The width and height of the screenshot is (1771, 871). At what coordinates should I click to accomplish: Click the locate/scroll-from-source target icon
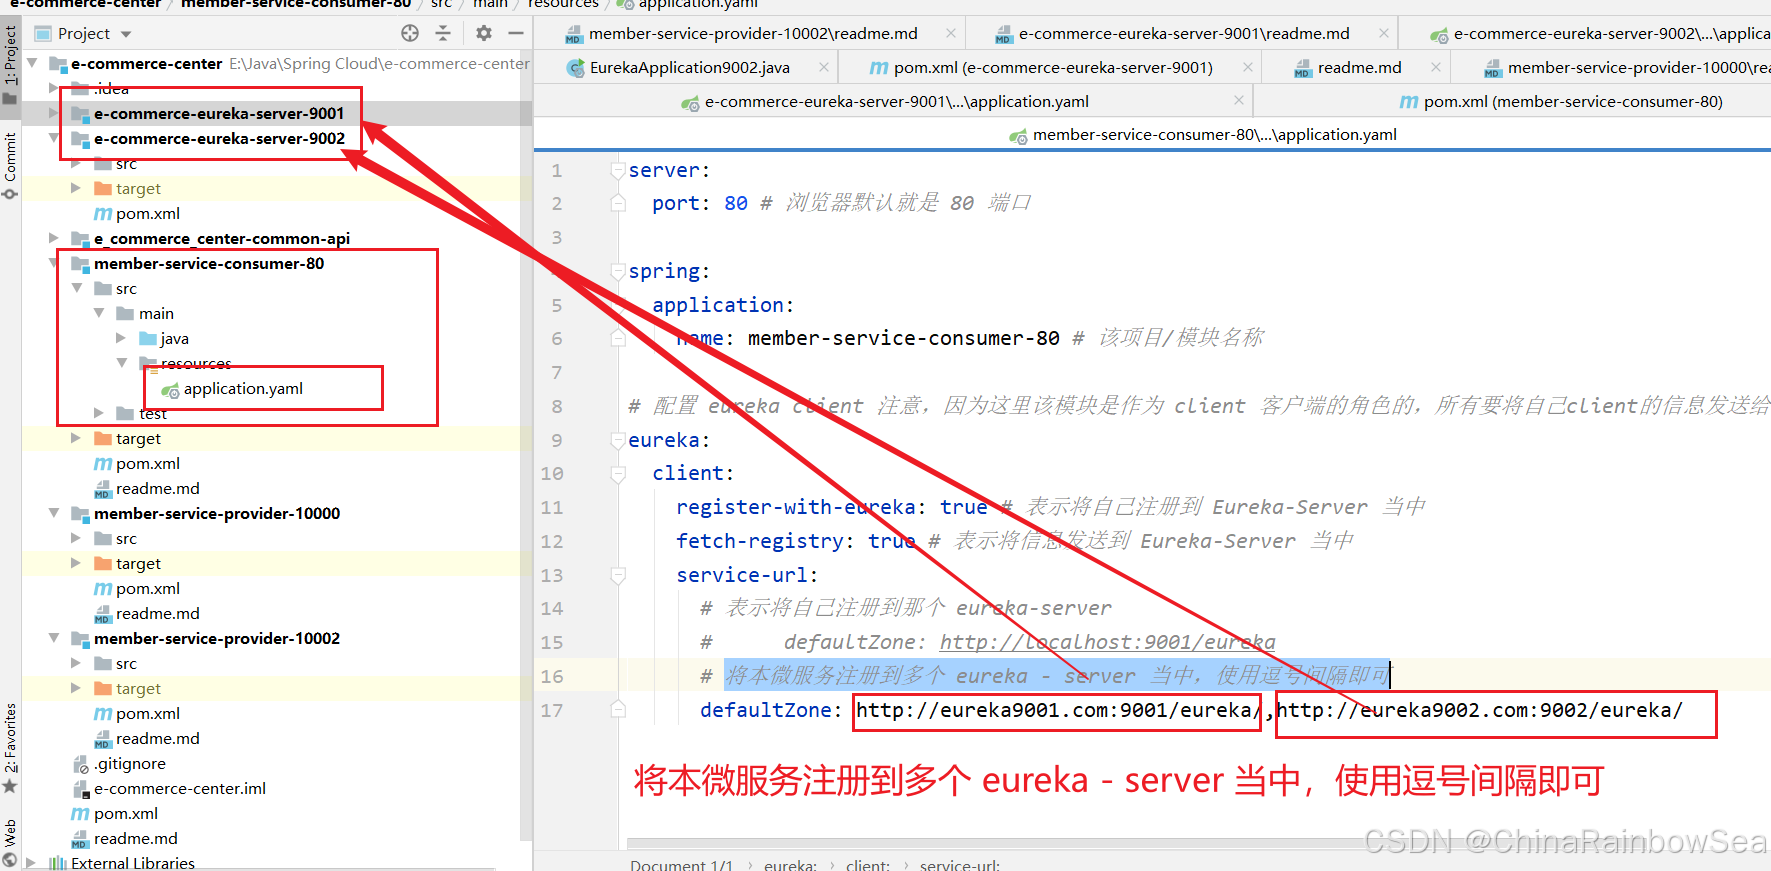click(x=410, y=33)
